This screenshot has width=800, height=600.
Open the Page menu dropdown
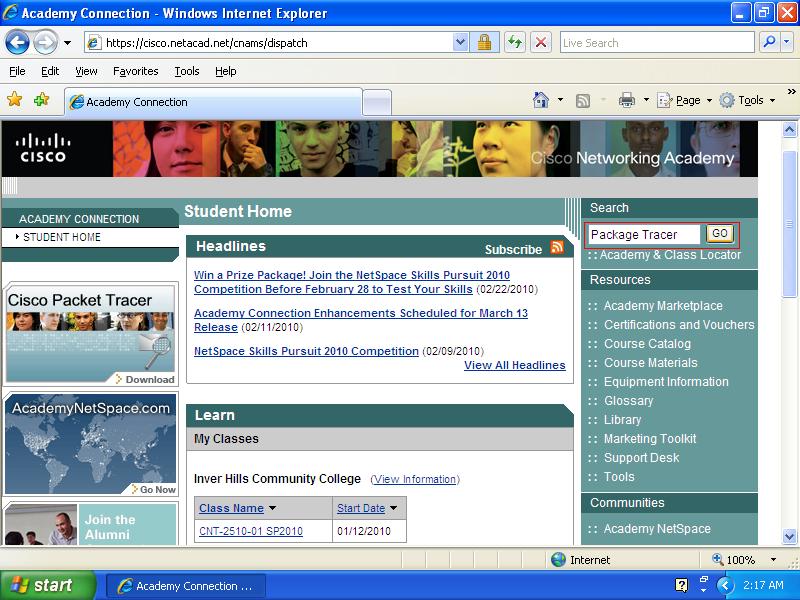point(685,100)
